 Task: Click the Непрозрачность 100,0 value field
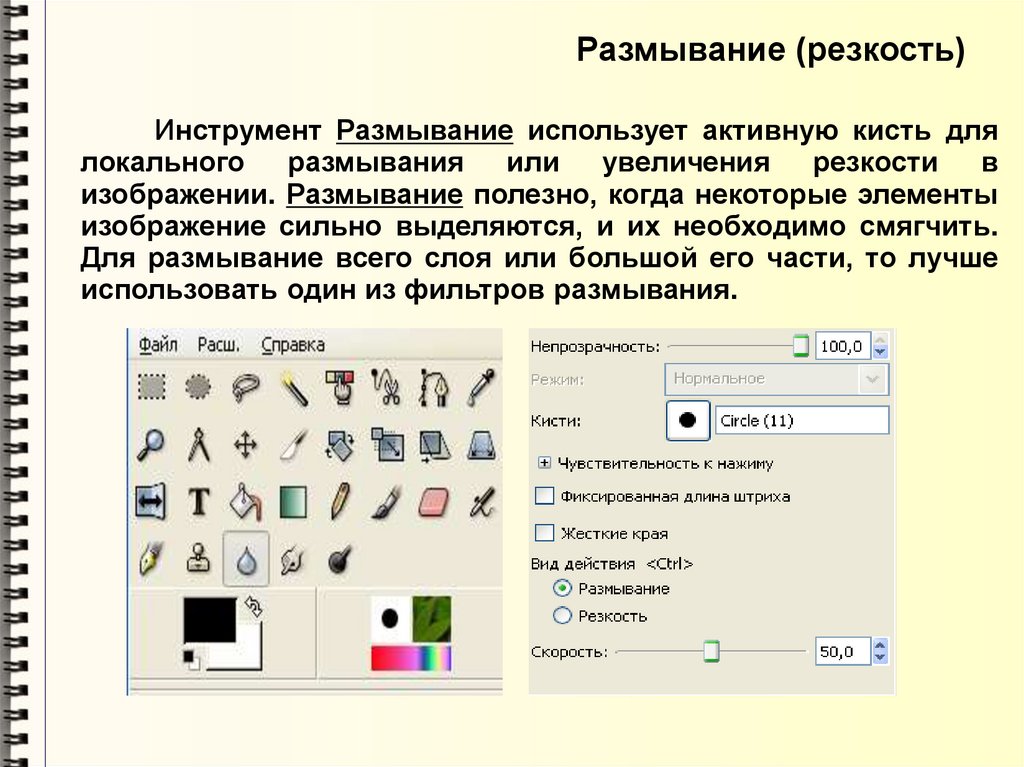pyautogui.click(x=843, y=346)
